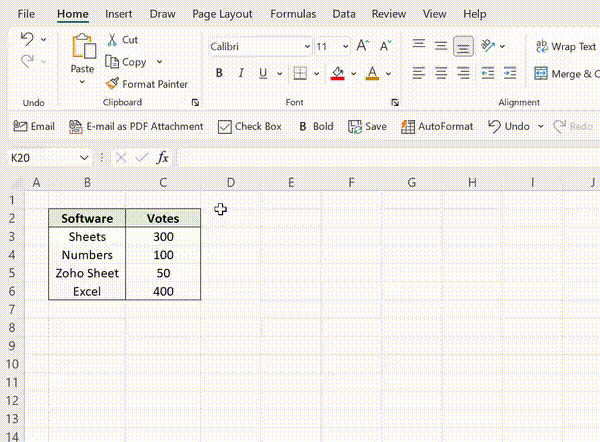This screenshot has width=600, height=442.
Task: Align text right
Action: pos(463,73)
